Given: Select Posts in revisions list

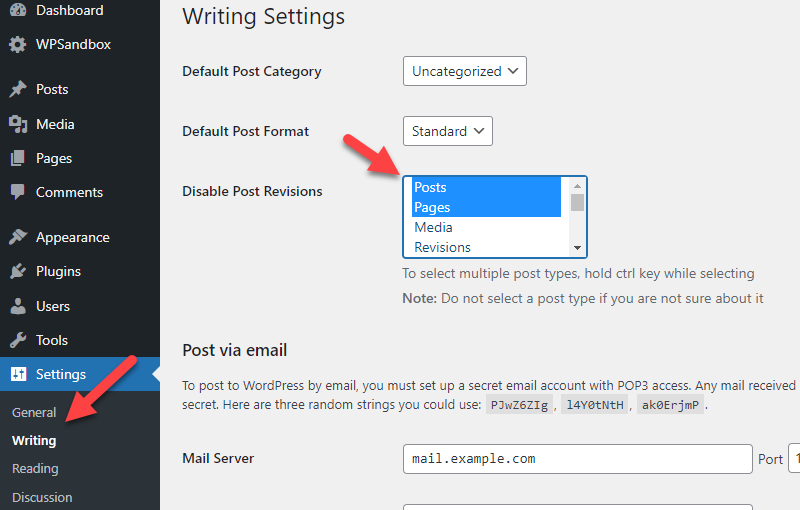Looking at the screenshot, I should (x=486, y=187).
